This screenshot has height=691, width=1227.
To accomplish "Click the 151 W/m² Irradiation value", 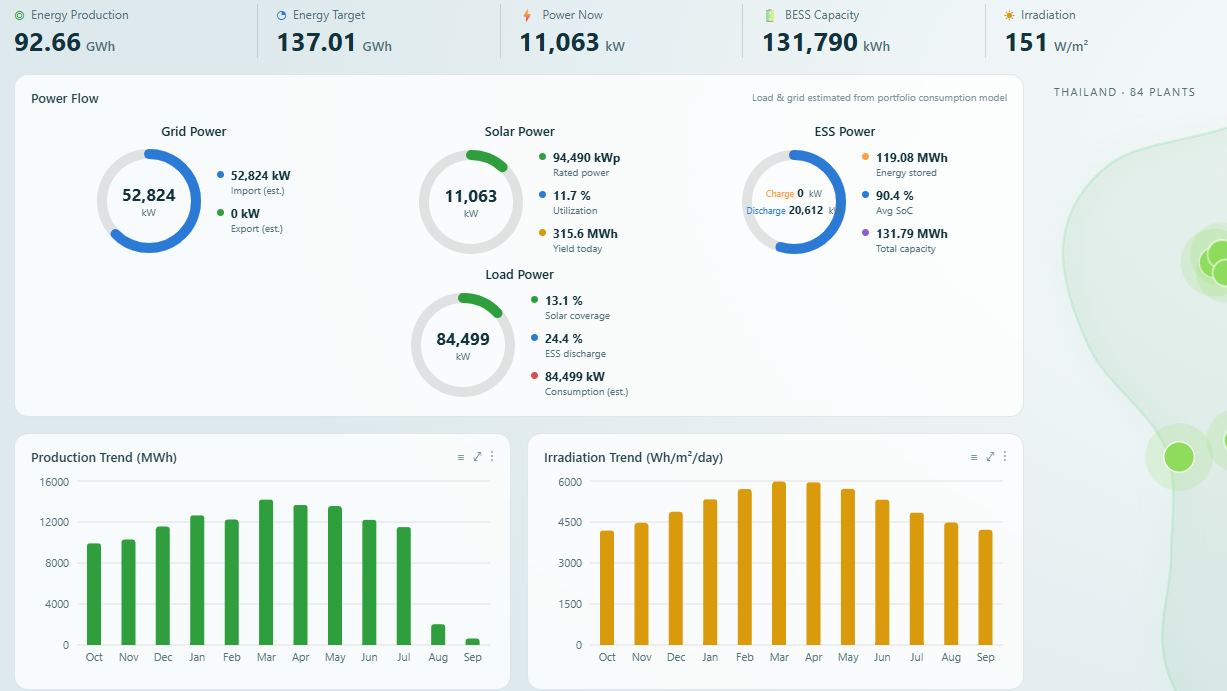I will click(x=1046, y=43).
